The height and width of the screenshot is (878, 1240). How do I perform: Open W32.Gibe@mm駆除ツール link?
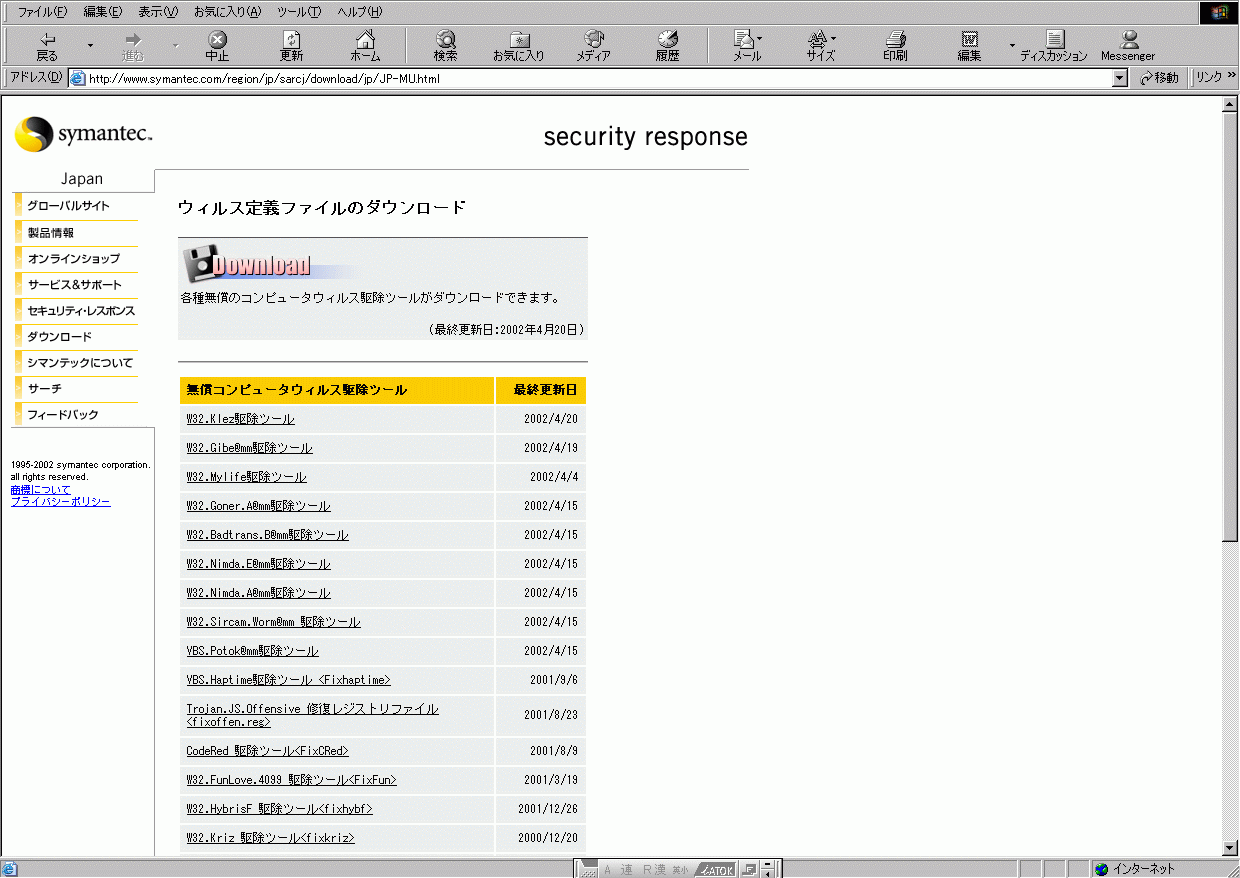[x=249, y=448]
